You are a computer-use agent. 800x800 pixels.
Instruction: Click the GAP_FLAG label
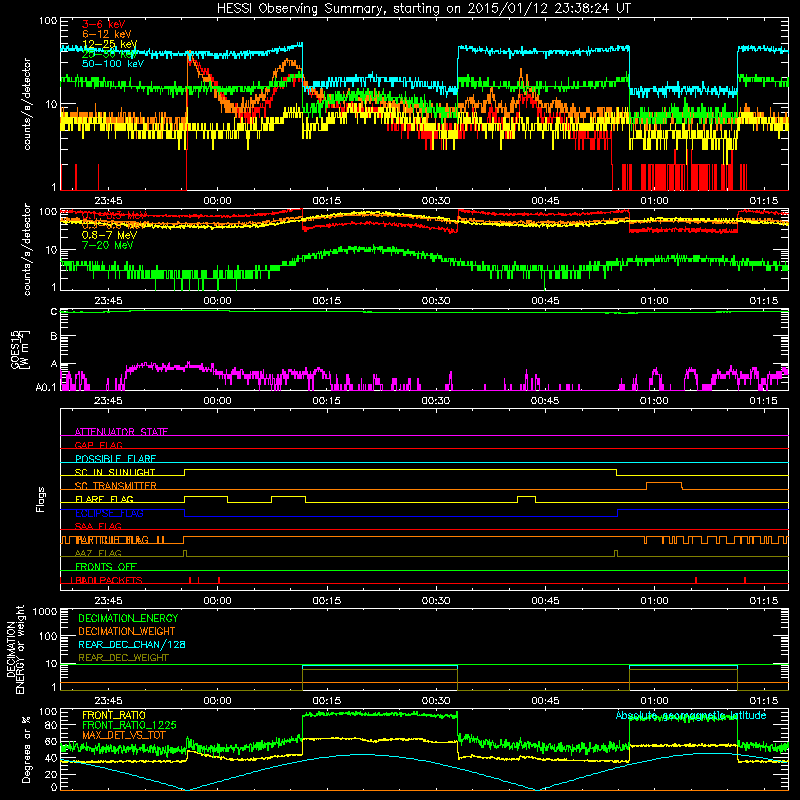(98, 445)
